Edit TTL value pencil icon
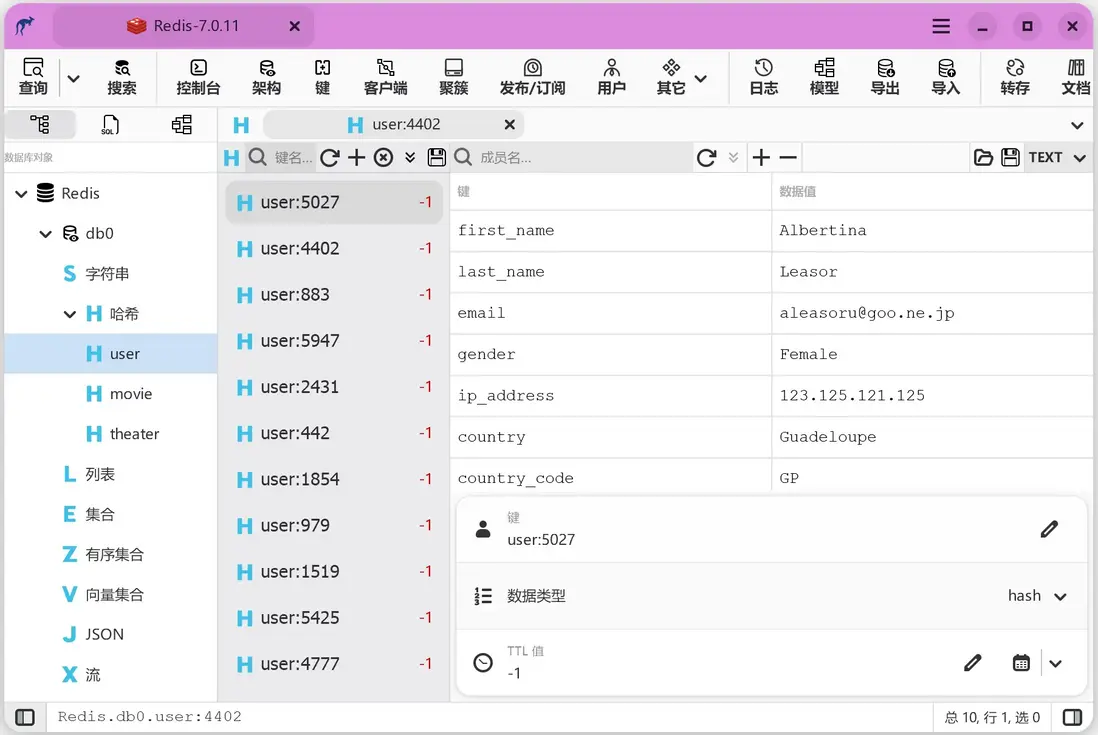1098x735 pixels. tap(973, 662)
